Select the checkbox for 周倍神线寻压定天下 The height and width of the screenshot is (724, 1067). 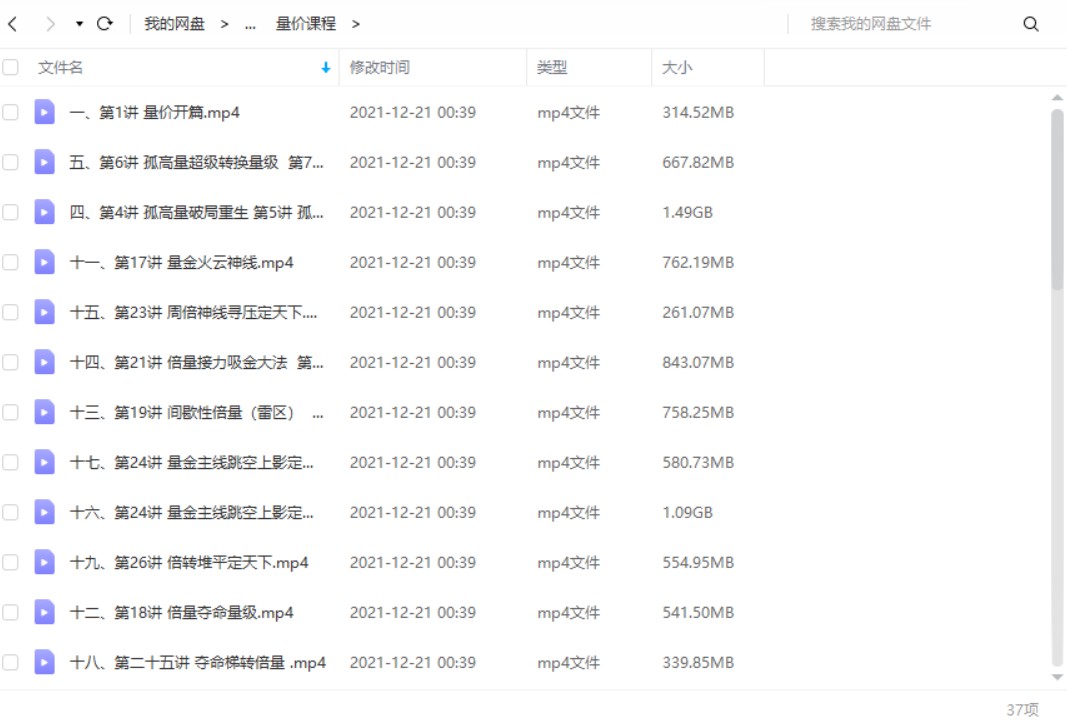point(12,312)
